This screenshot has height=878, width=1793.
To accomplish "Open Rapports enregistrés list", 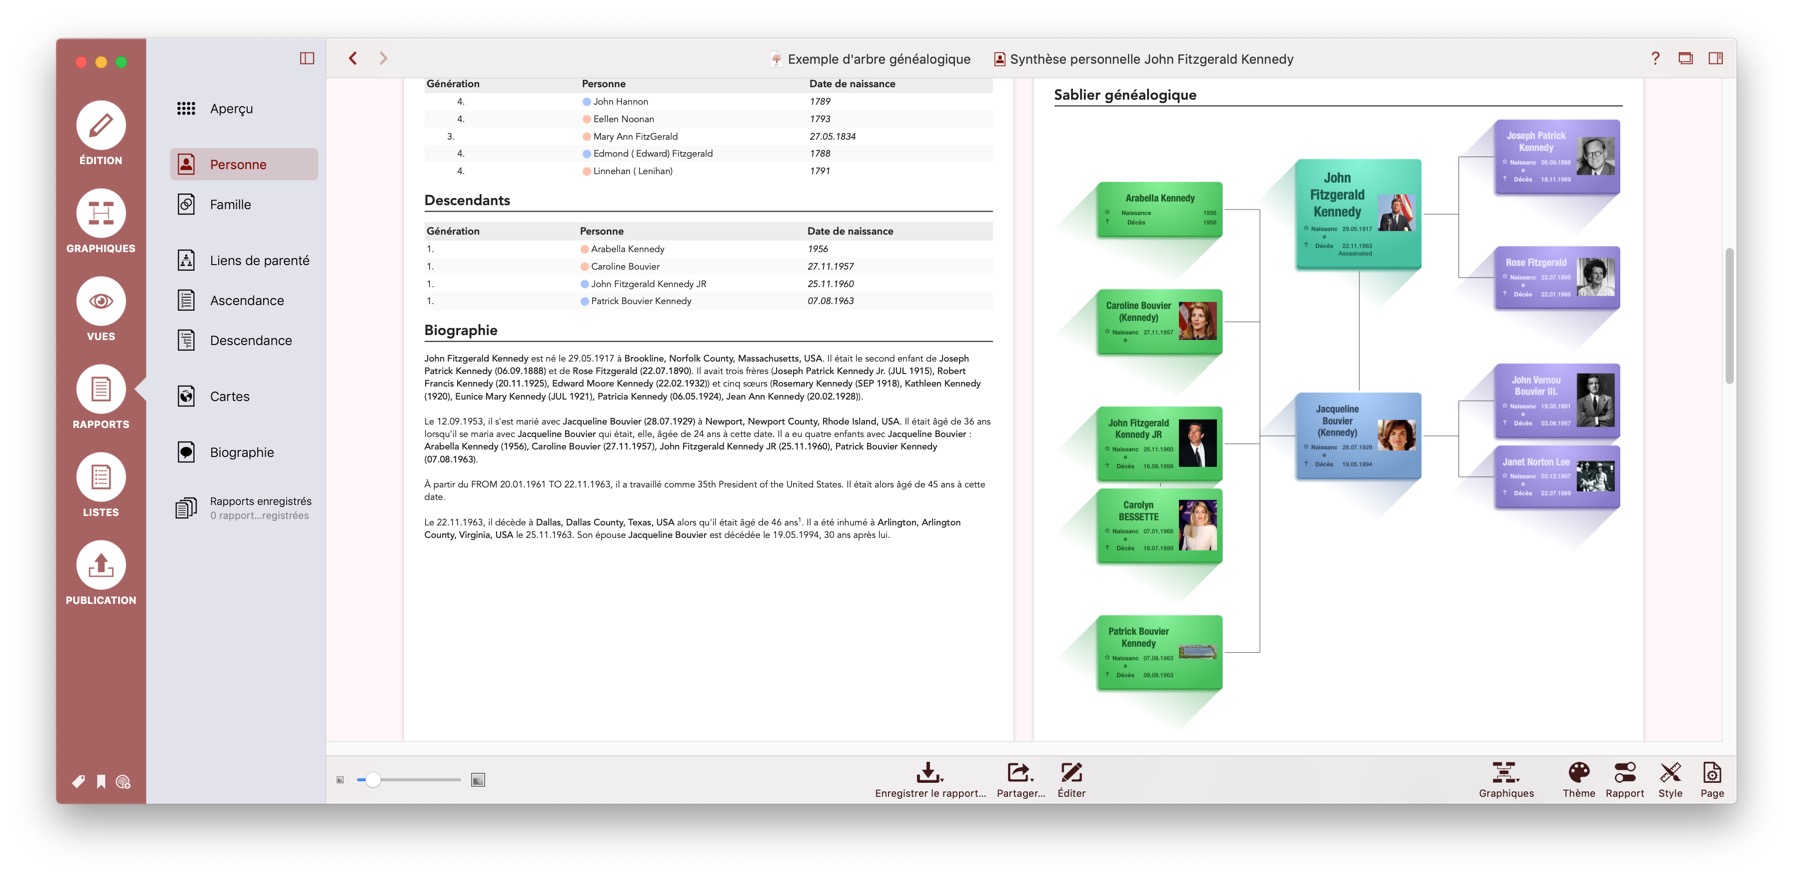I will pos(244,508).
